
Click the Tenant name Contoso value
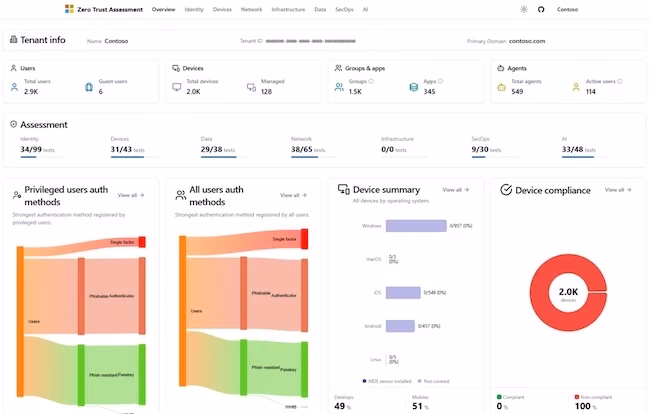(116, 41)
